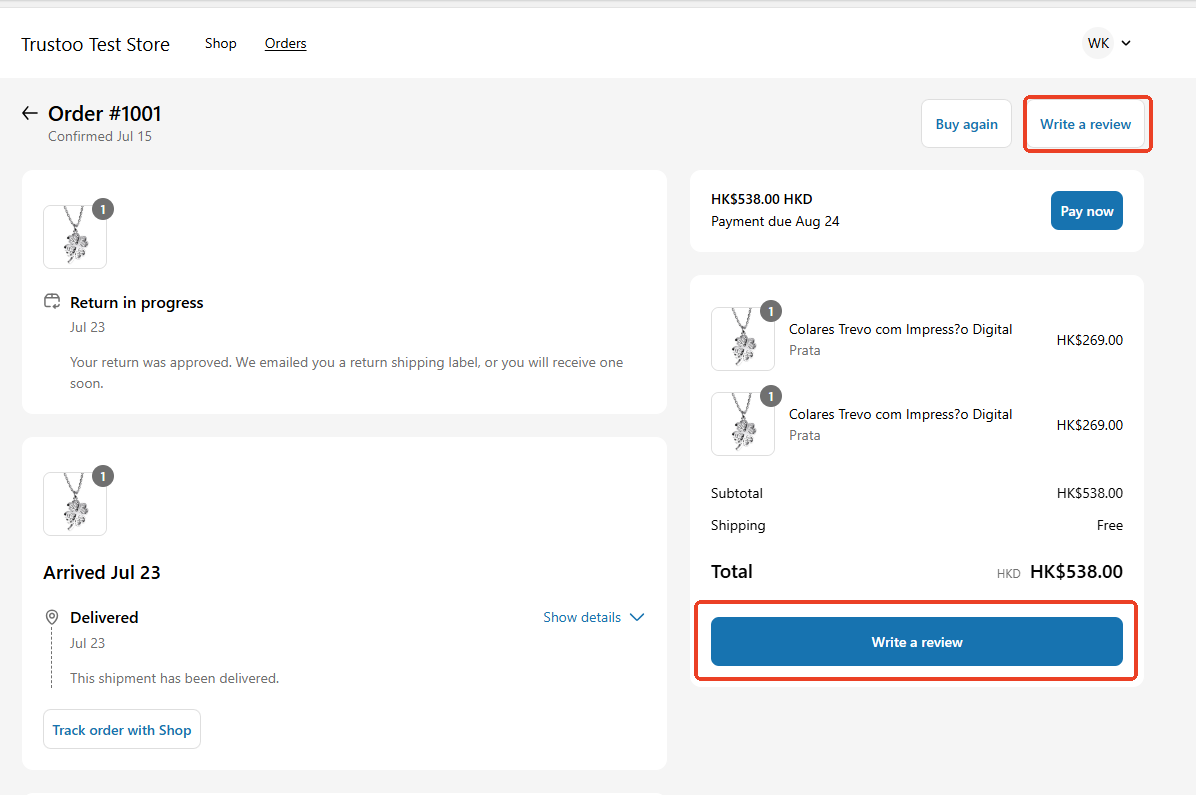Expand Show details for the delivered shipment
Screen dimensions: 1196x795
coord(593,617)
